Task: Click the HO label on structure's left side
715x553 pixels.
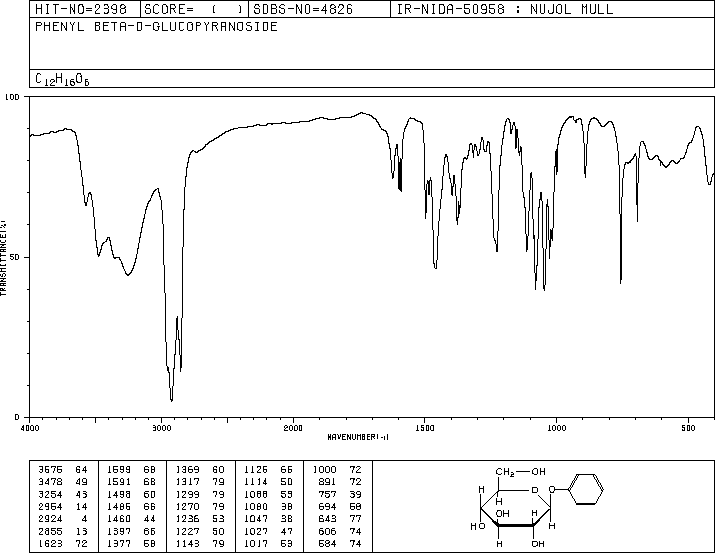Action: coord(478,527)
